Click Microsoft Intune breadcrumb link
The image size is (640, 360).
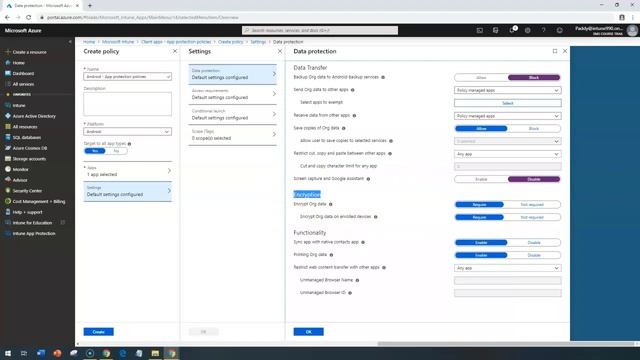pyautogui.click(x=118, y=42)
